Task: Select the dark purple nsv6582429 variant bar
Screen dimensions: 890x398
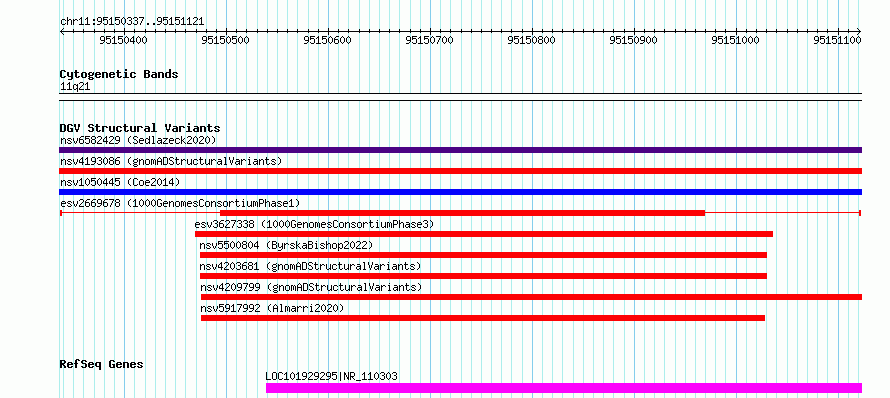Action: tap(460, 150)
